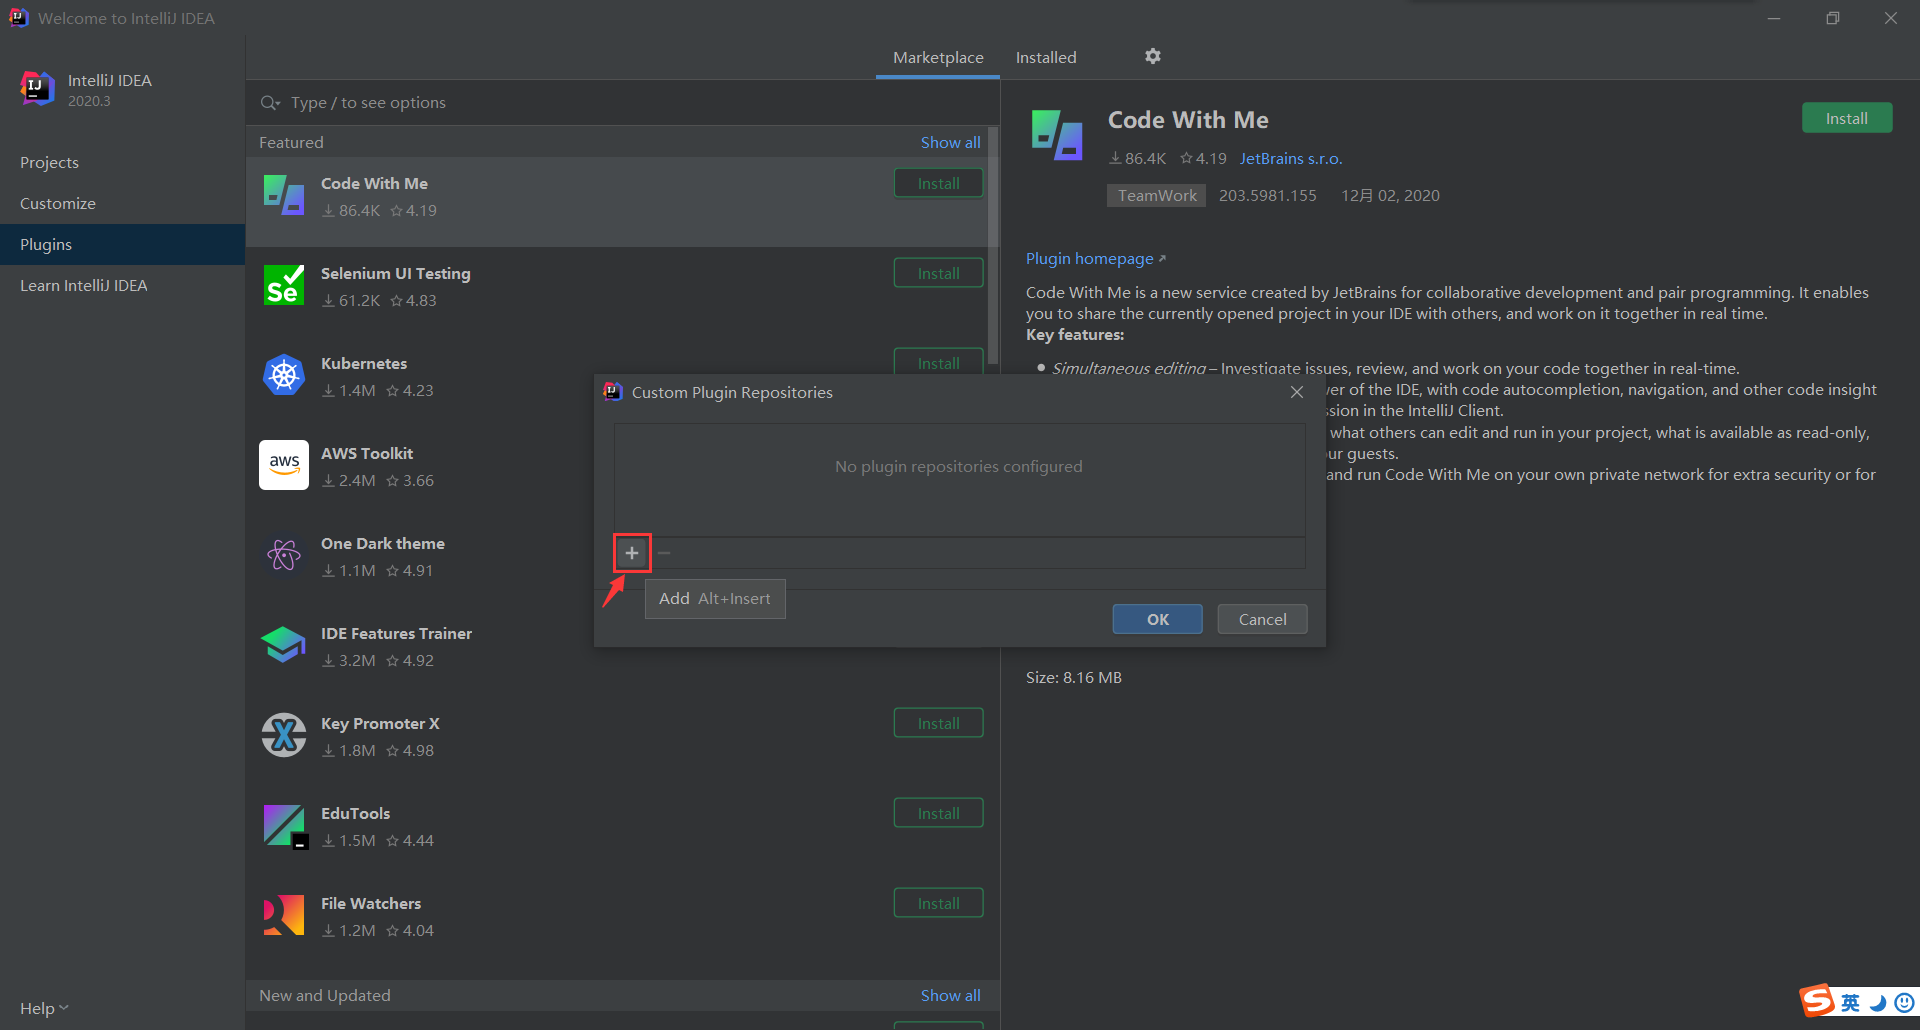Install Selenium UI Testing plugin
This screenshot has width=1920, height=1030.
click(x=938, y=273)
